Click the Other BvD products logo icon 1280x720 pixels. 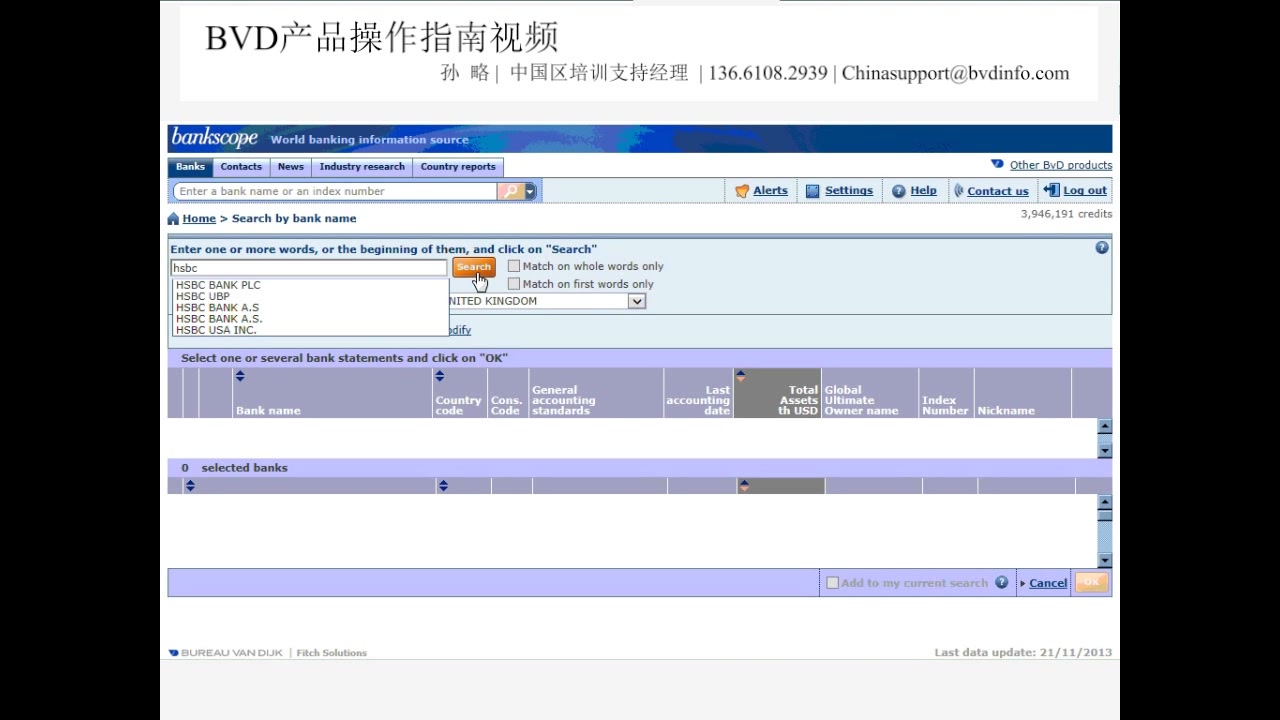tap(997, 164)
